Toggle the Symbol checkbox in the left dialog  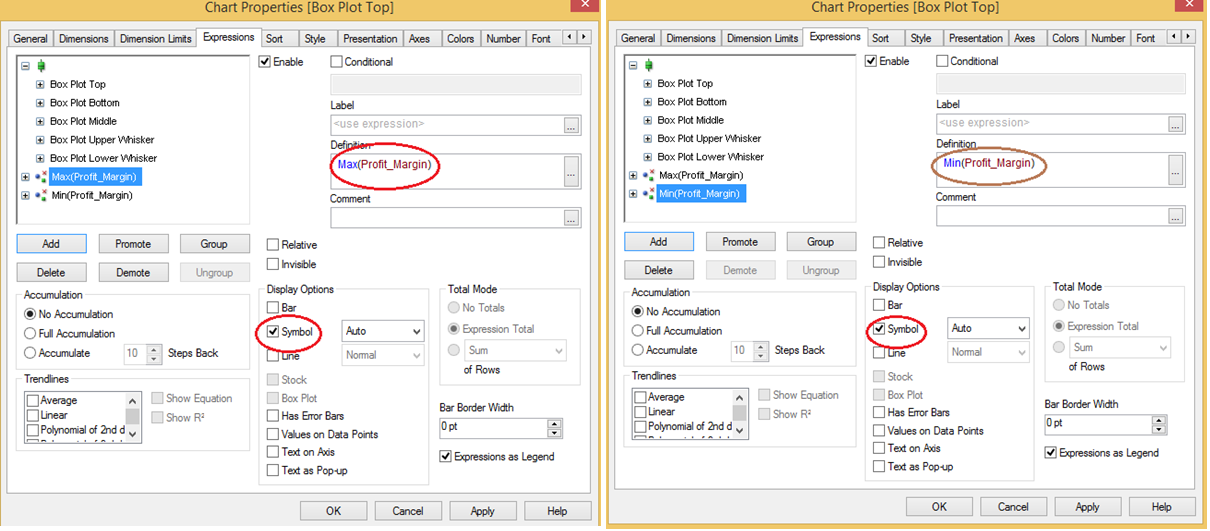[x=273, y=331]
